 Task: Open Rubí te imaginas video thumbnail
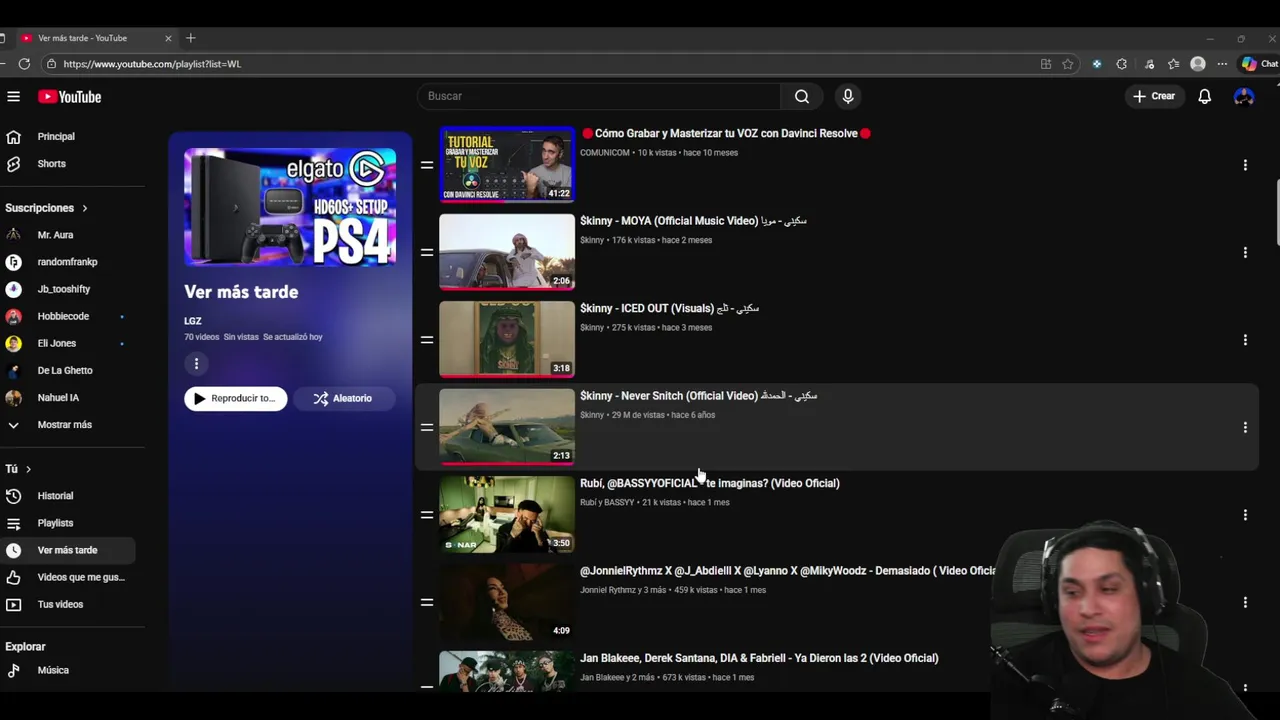point(507,514)
